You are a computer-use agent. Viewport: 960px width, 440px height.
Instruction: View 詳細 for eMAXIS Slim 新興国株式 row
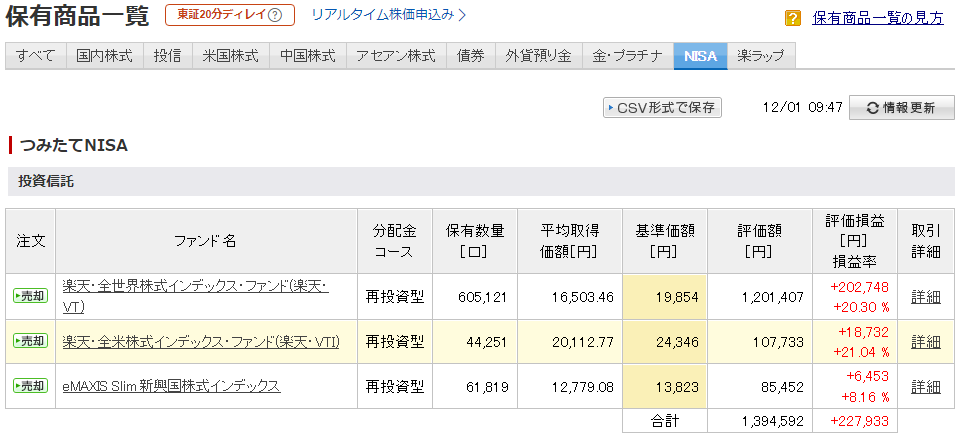coord(925,386)
